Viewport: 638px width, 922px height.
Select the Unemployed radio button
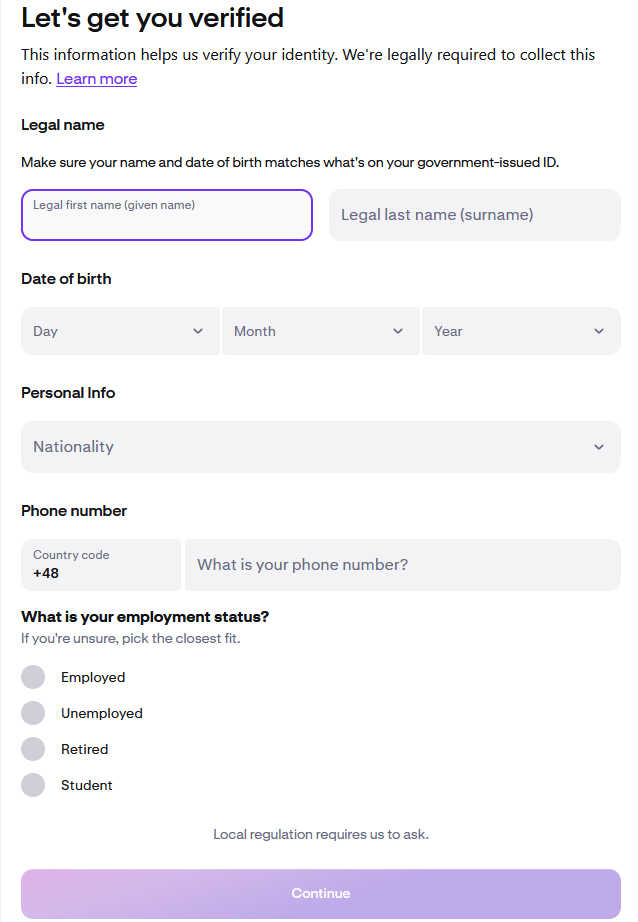(33, 713)
